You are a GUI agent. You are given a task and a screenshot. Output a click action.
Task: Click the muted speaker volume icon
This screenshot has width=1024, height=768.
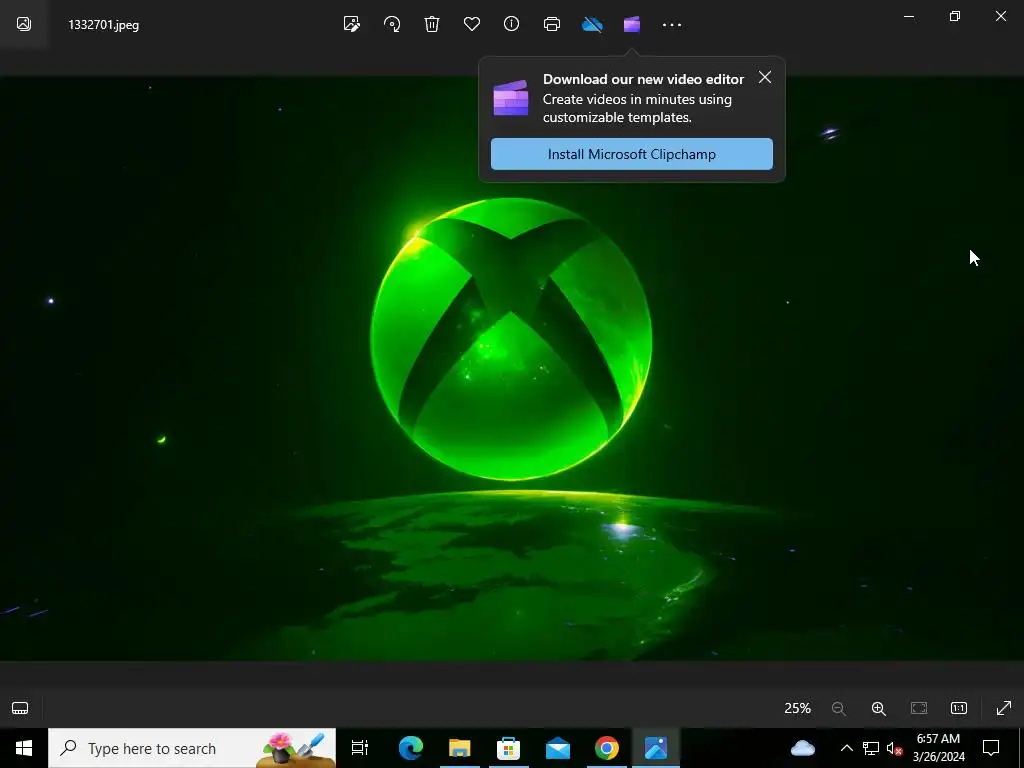click(895, 748)
